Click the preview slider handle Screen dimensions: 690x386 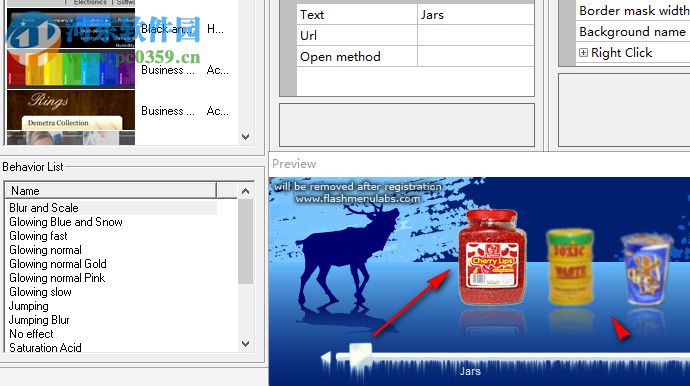coord(360,354)
